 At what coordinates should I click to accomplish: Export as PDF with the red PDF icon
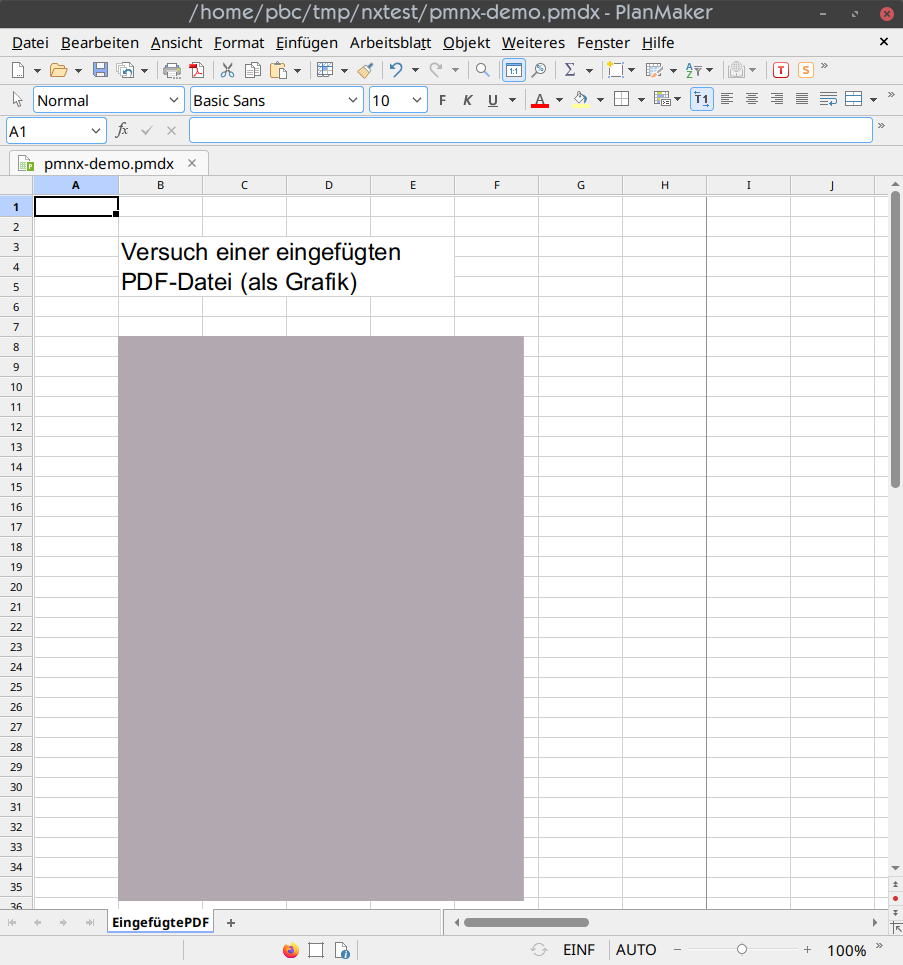(197, 70)
